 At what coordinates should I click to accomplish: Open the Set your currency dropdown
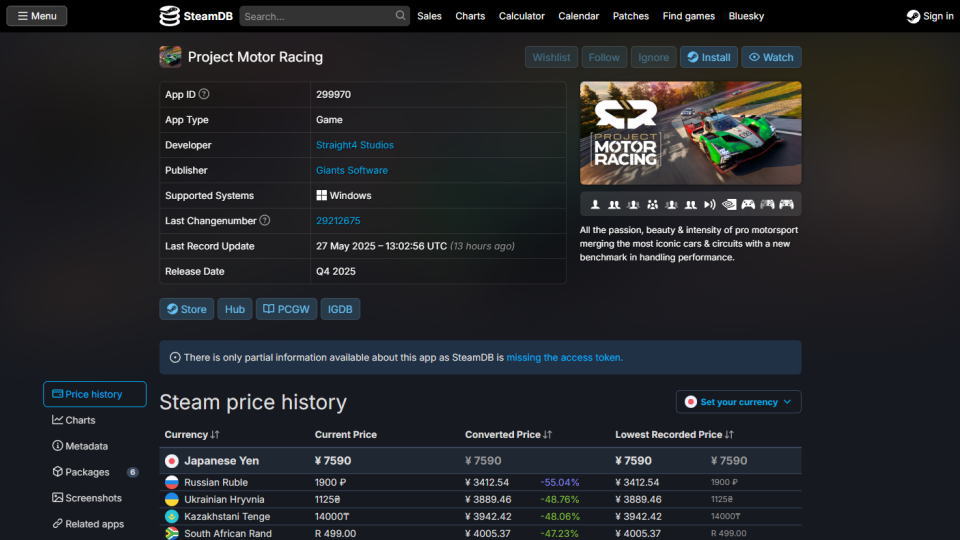click(738, 402)
